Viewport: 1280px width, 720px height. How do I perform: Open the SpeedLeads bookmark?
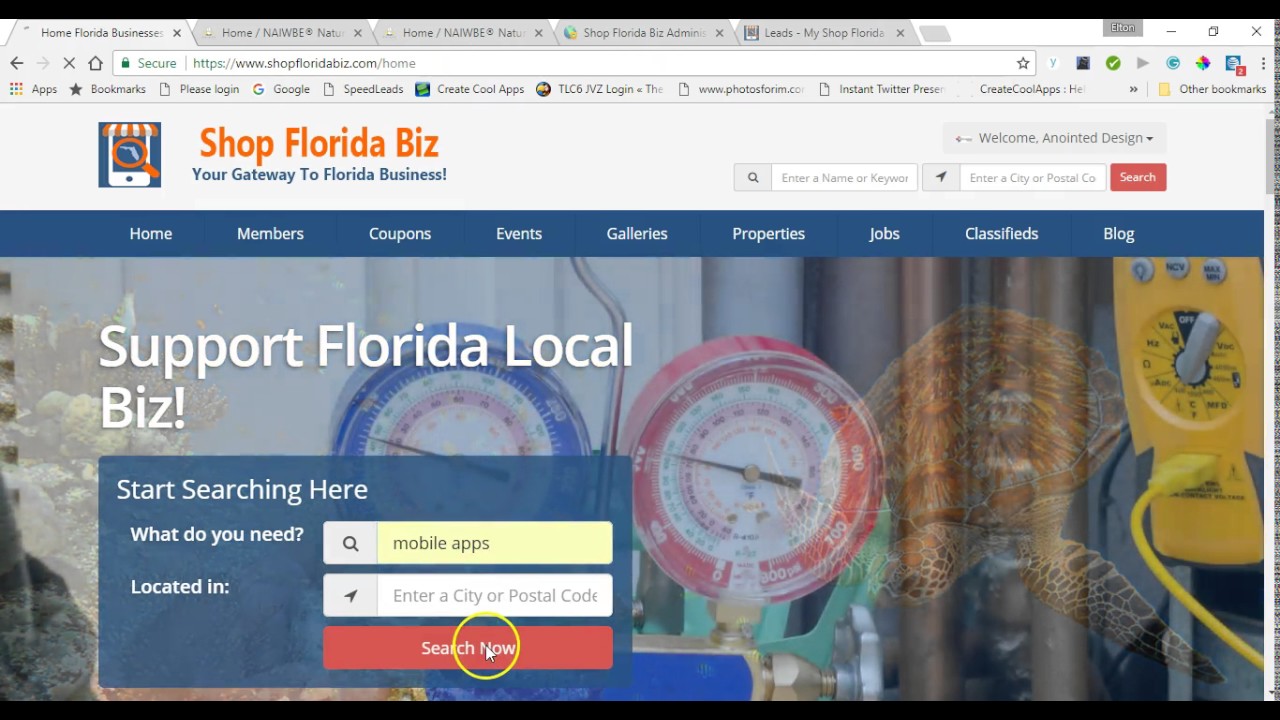[x=363, y=89]
